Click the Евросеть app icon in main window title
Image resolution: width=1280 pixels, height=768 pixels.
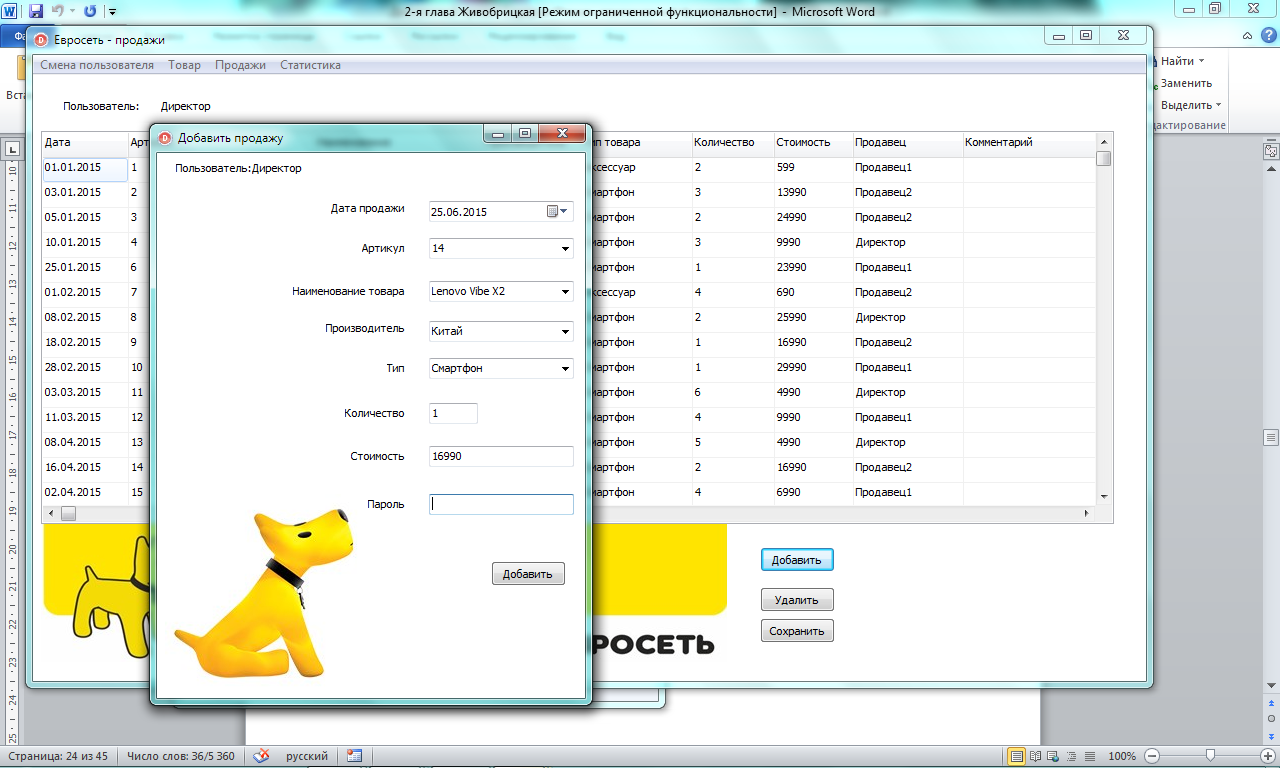pyautogui.click(x=41, y=40)
